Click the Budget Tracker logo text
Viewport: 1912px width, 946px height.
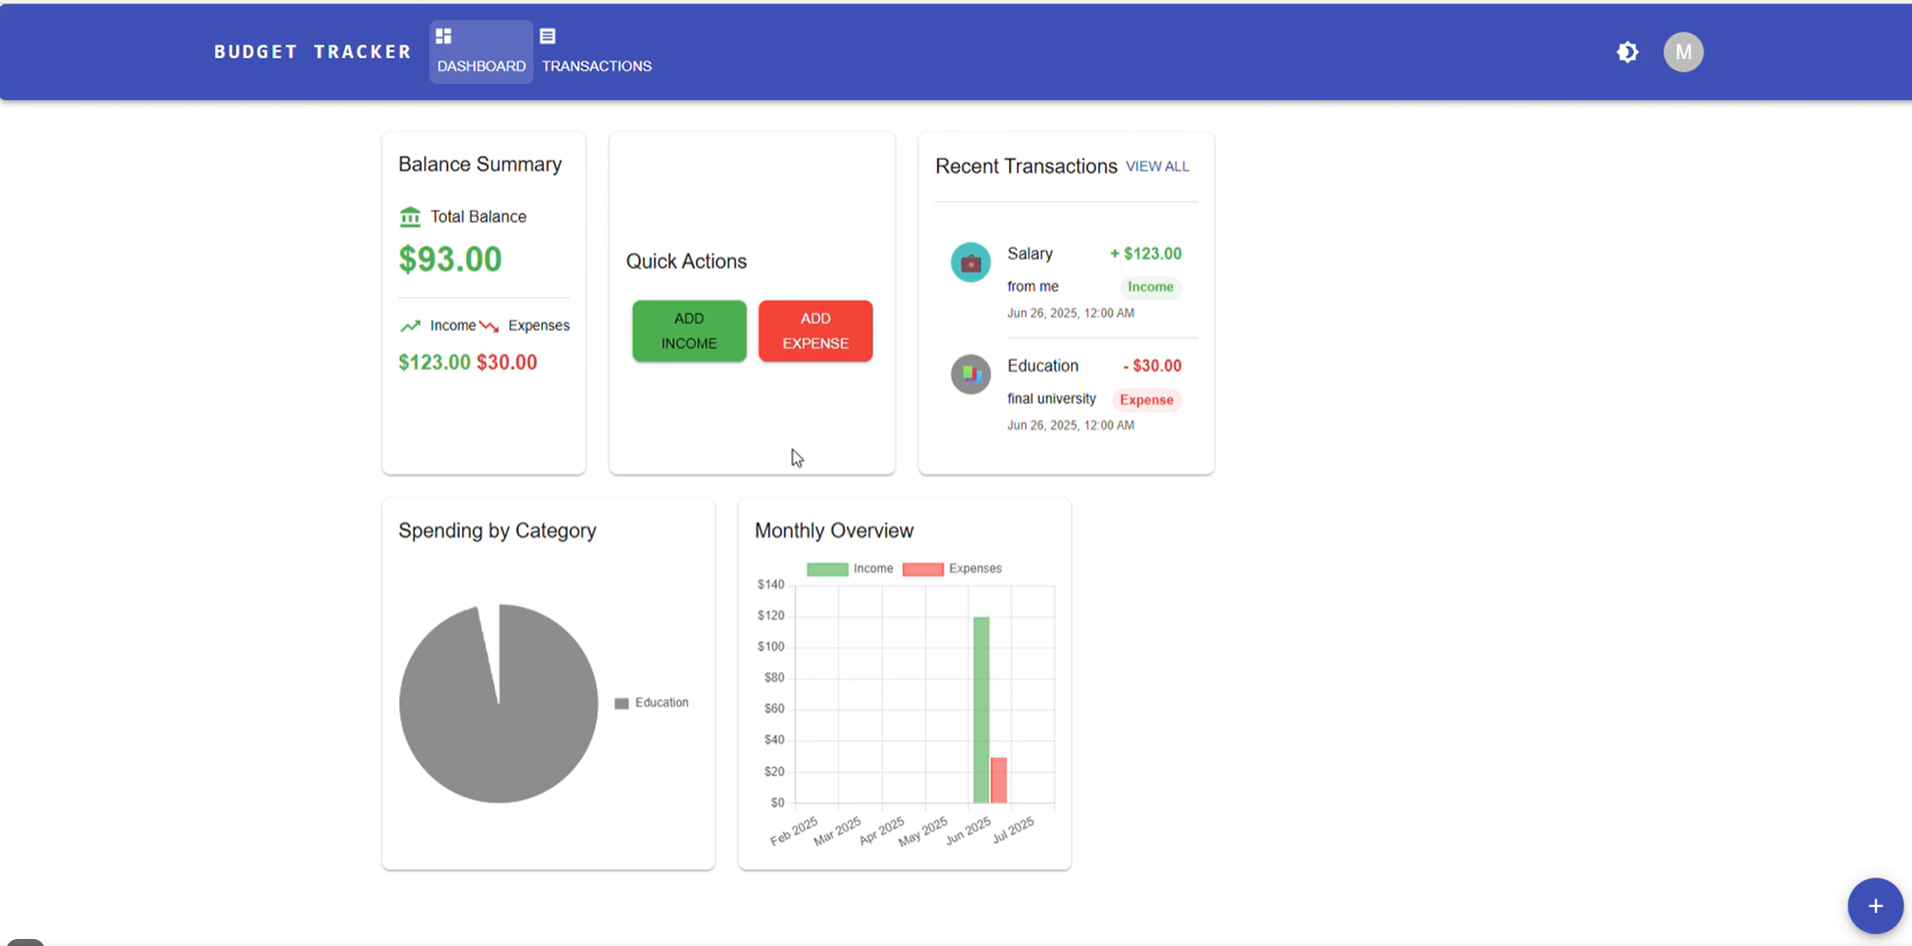(313, 52)
